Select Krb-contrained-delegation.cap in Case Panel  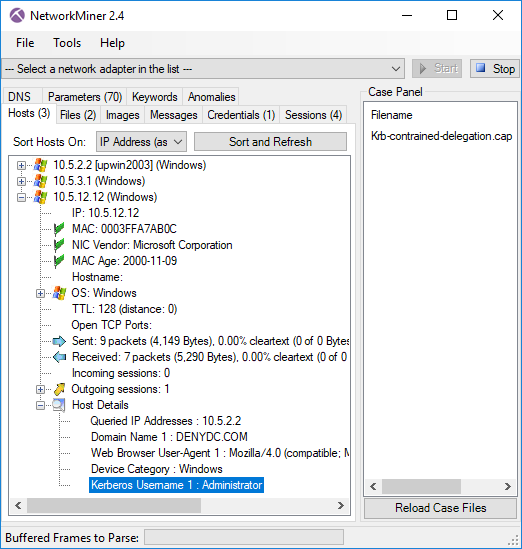click(441, 136)
